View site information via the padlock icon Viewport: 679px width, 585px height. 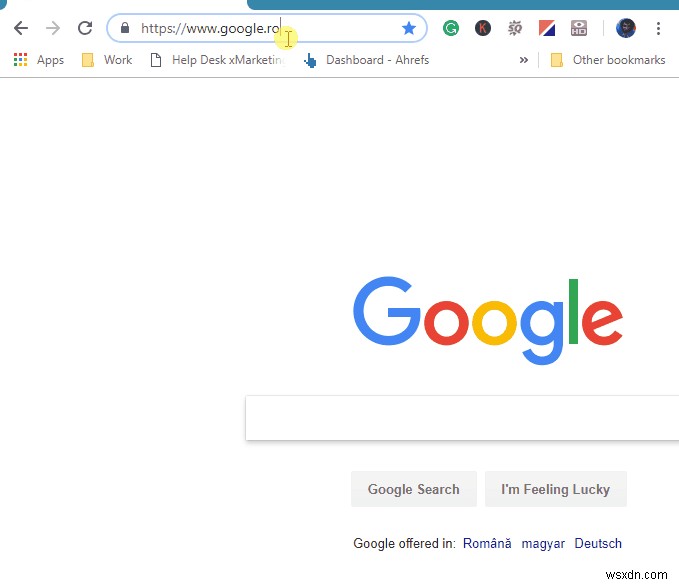(125, 28)
